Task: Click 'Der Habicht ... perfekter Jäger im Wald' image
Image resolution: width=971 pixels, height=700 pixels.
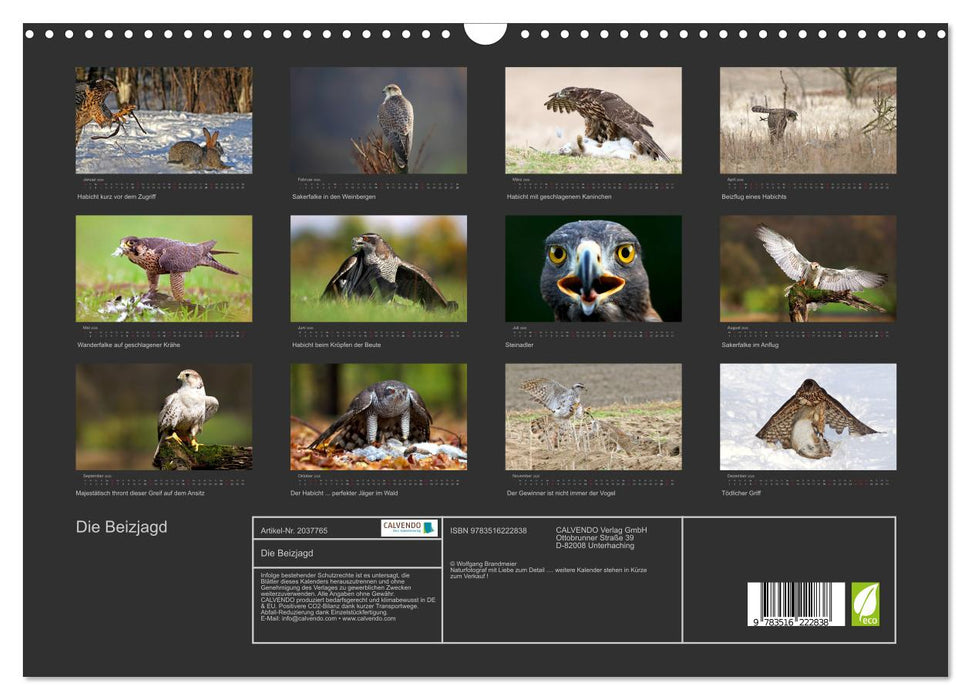Action: tap(378, 416)
